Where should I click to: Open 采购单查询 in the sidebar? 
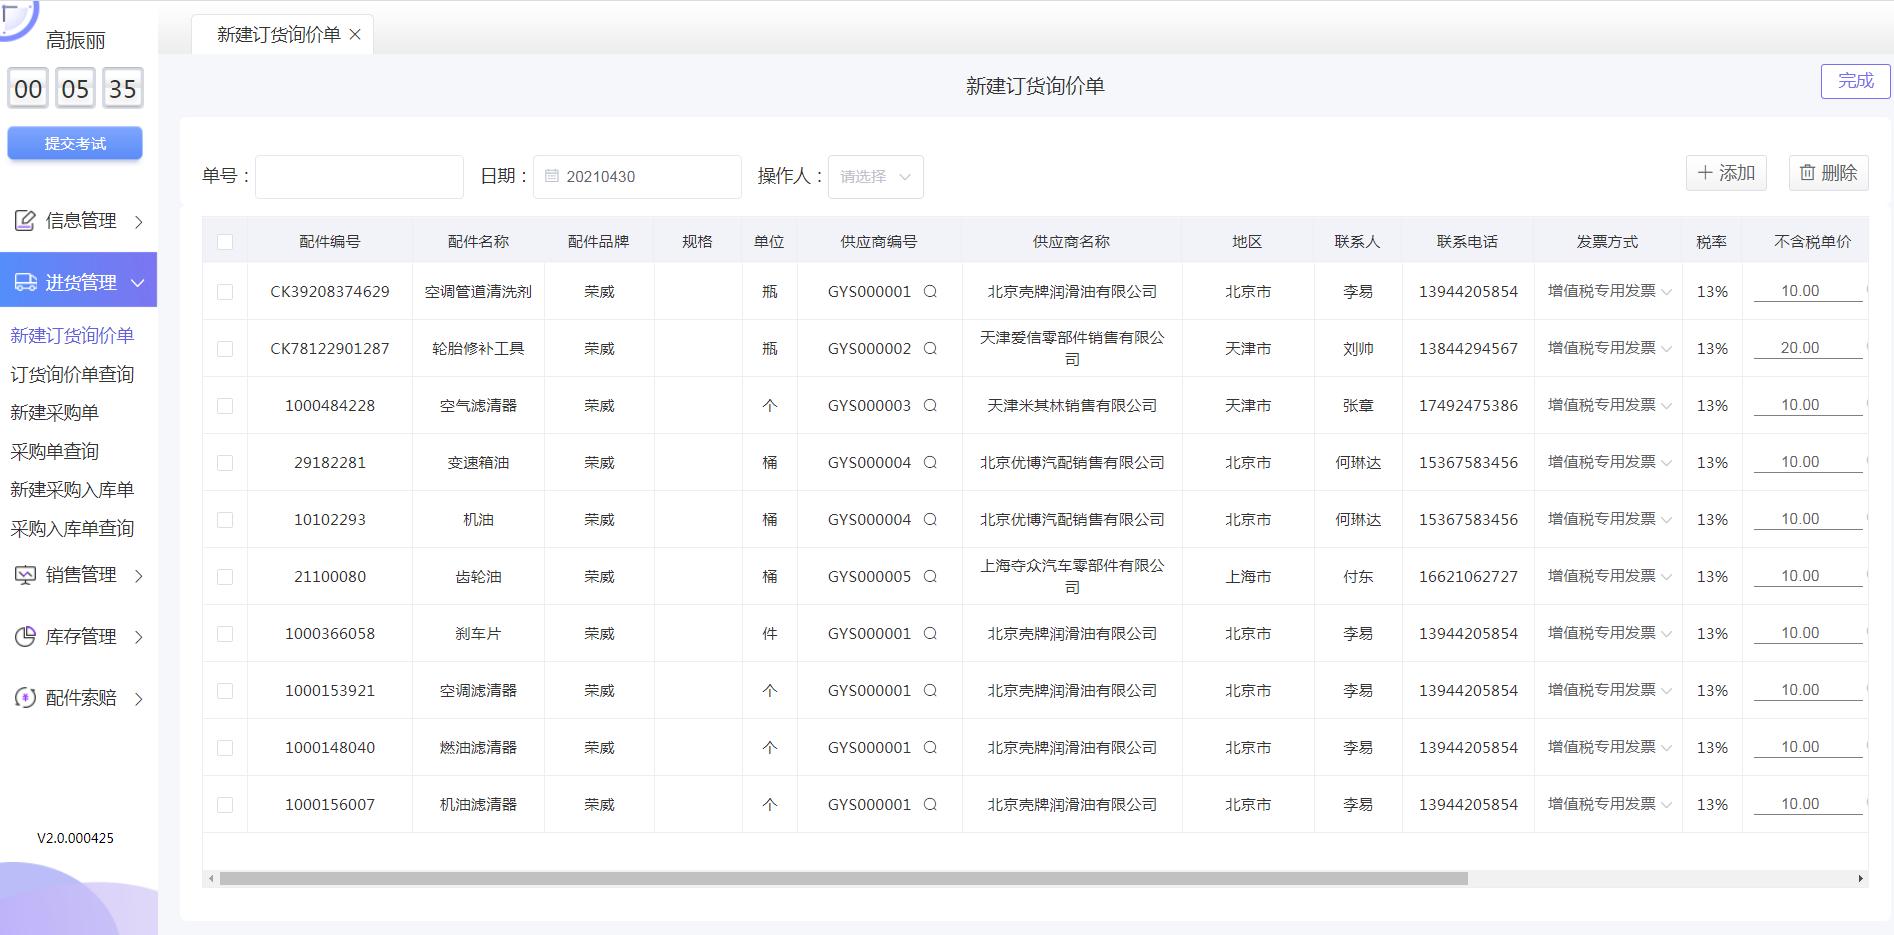pyautogui.click(x=54, y=451)
